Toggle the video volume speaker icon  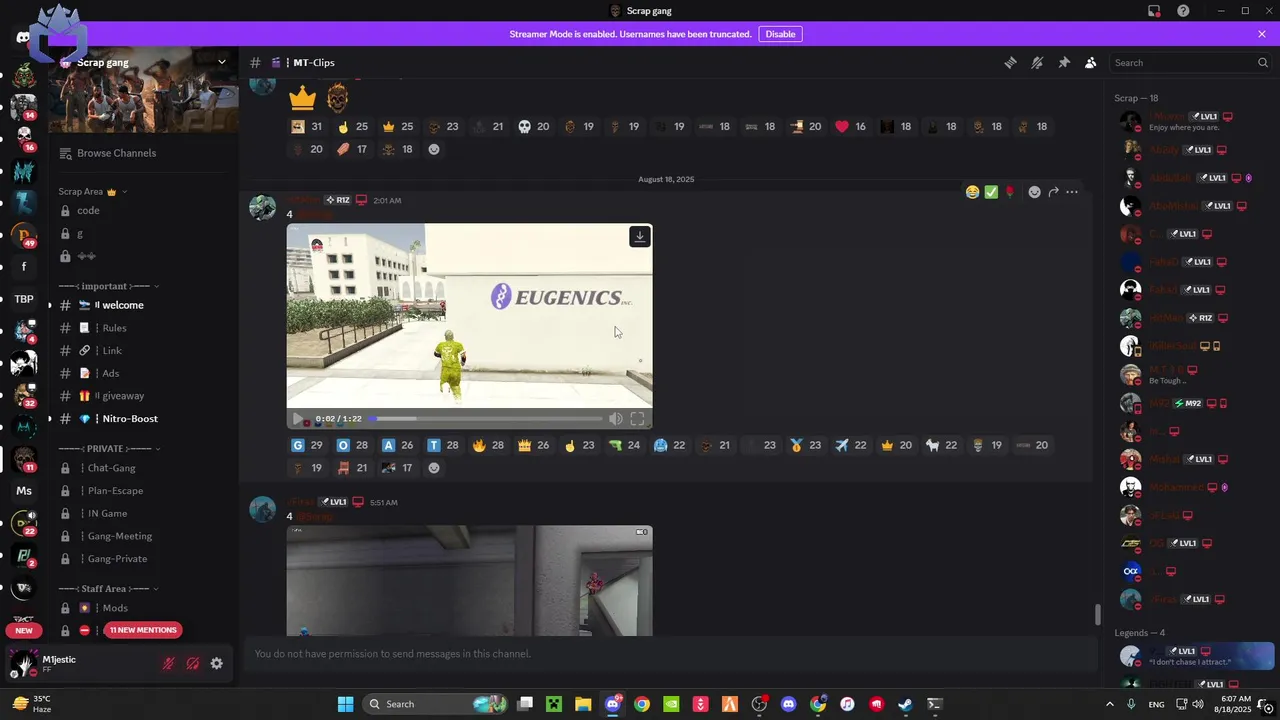coord(616,419)
